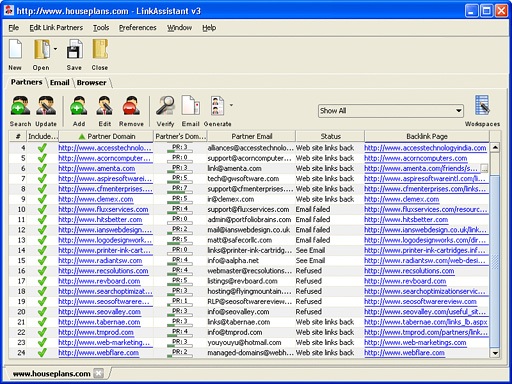Open http://www.demex.com partner domain link
The image size is (512, 384).
[96, 199]
